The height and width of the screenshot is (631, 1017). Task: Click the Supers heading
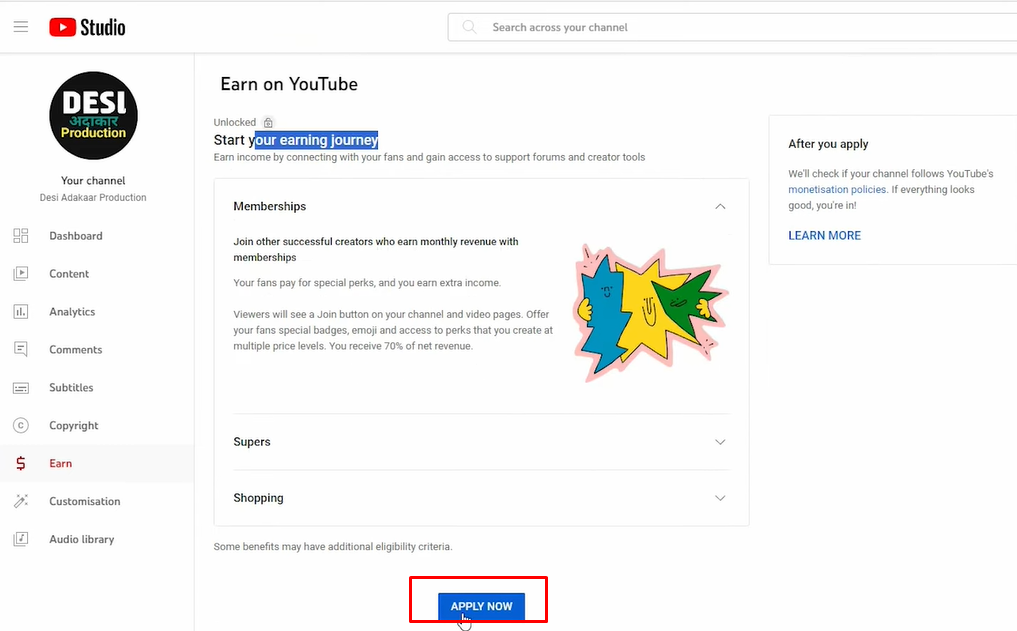pyautogui.click(x=252, y=442)
